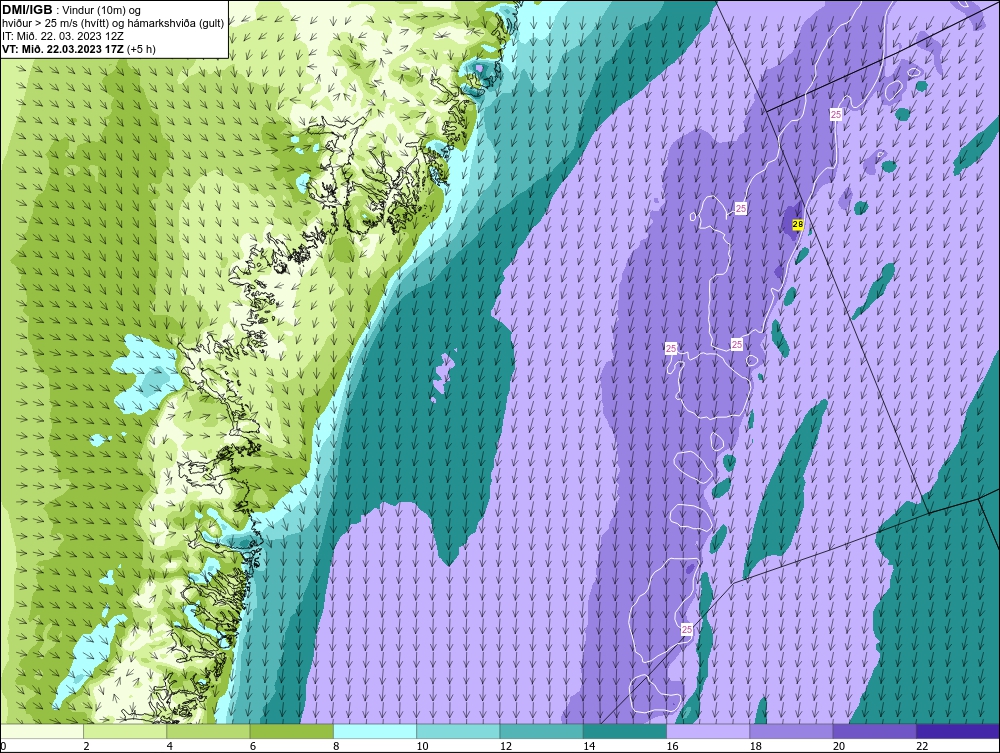Click the legend scale value 6

click(x=253, y=747)
